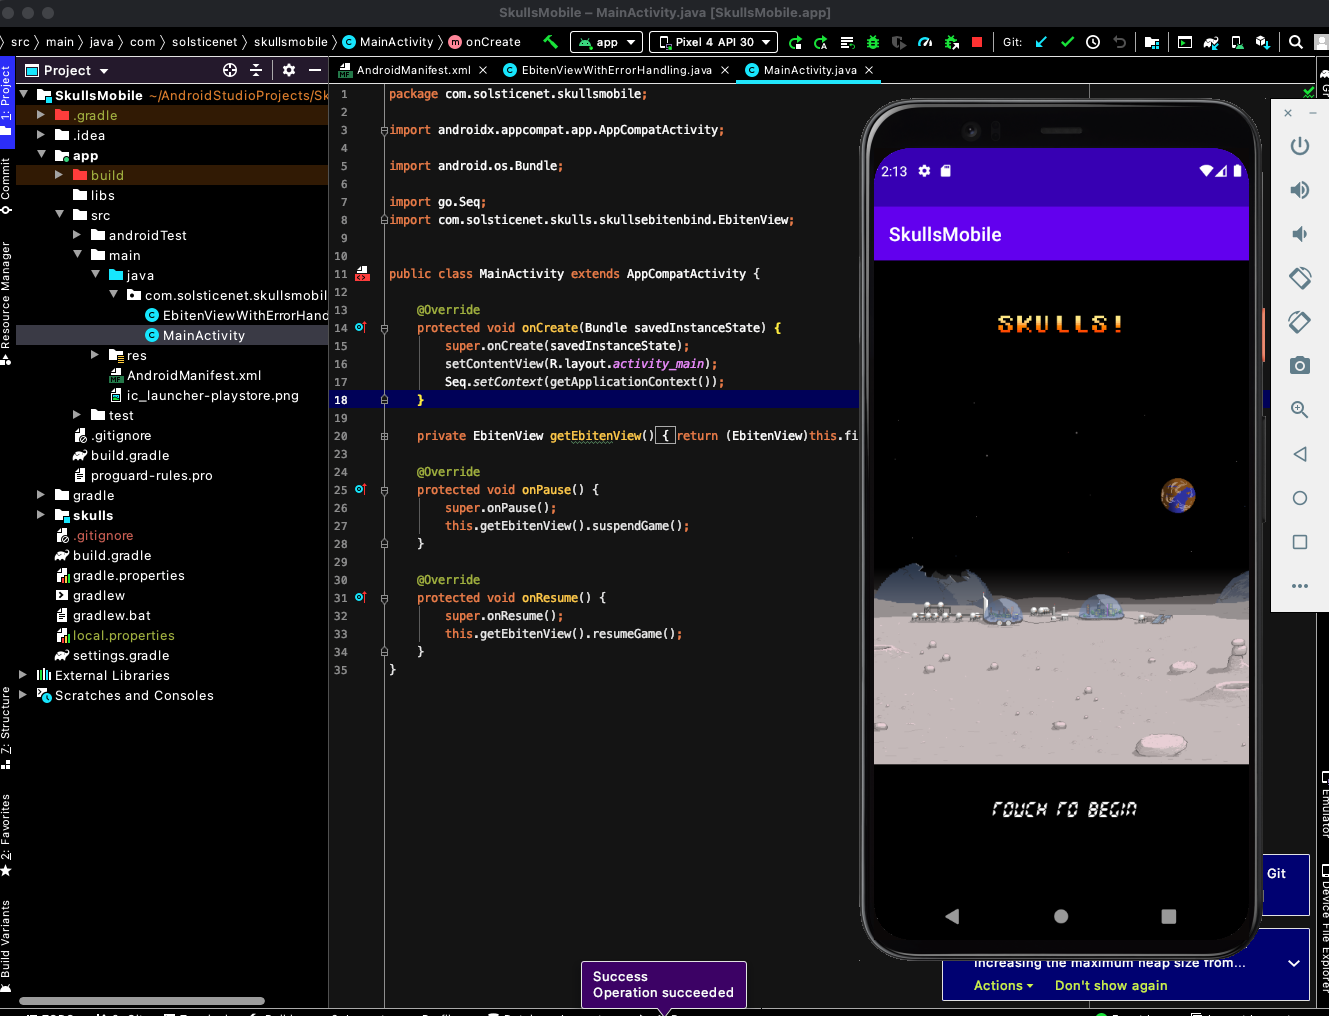
Task: Select proguard-rules.pro file
Action: 143,475
